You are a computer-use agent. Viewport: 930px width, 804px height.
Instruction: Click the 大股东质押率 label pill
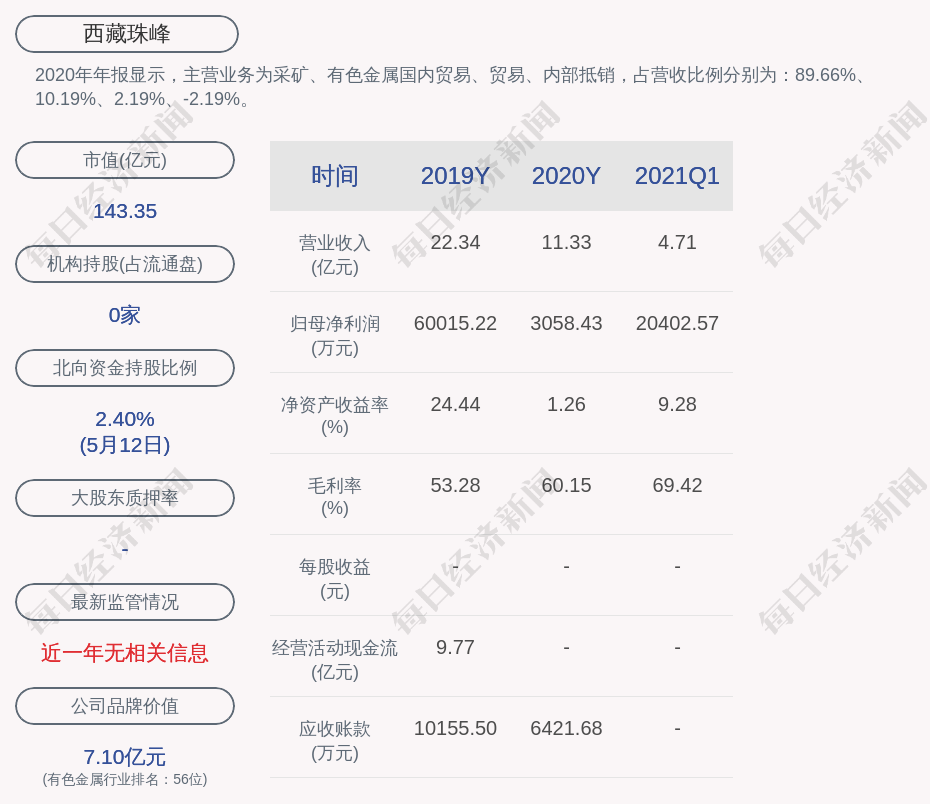pyautogui.click(x=125, y=498)
